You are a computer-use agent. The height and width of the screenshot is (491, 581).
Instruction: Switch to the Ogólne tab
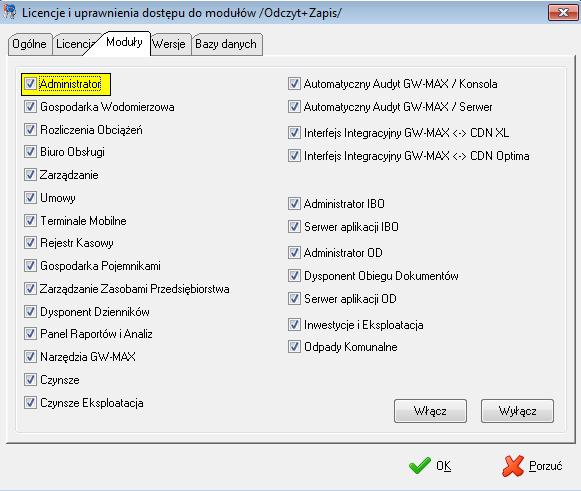[x=30, y=44]
